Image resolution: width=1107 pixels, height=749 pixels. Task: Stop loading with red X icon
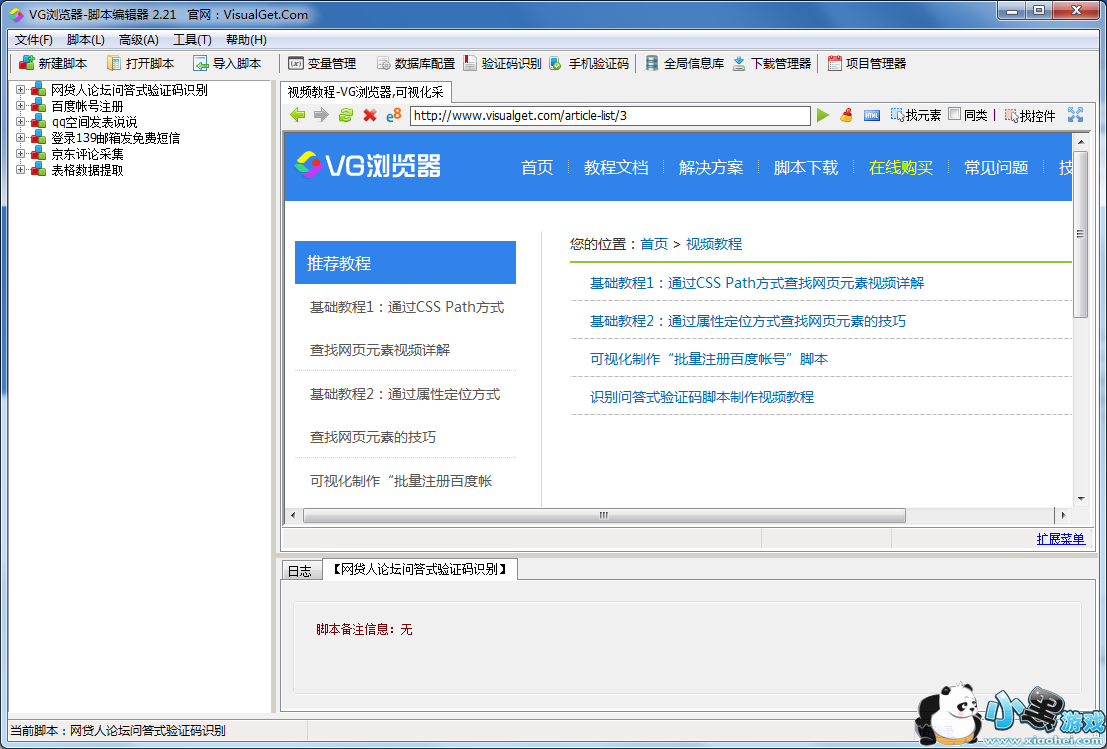click(369, 115)
